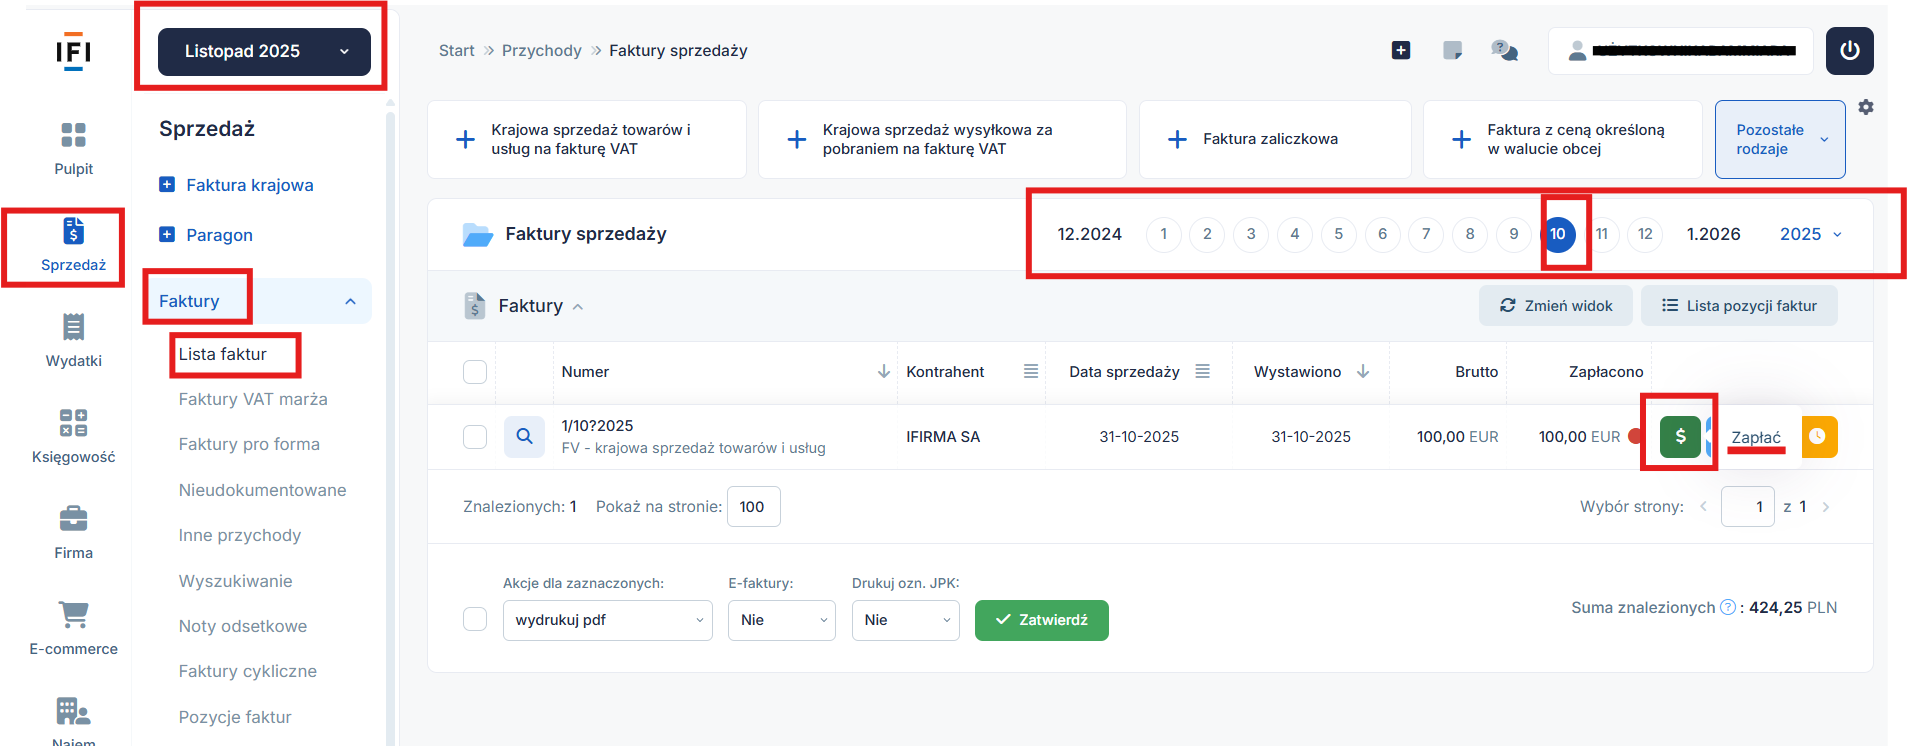
Task: Click the Pokaż na stronie input field
Action: point(753,507)
